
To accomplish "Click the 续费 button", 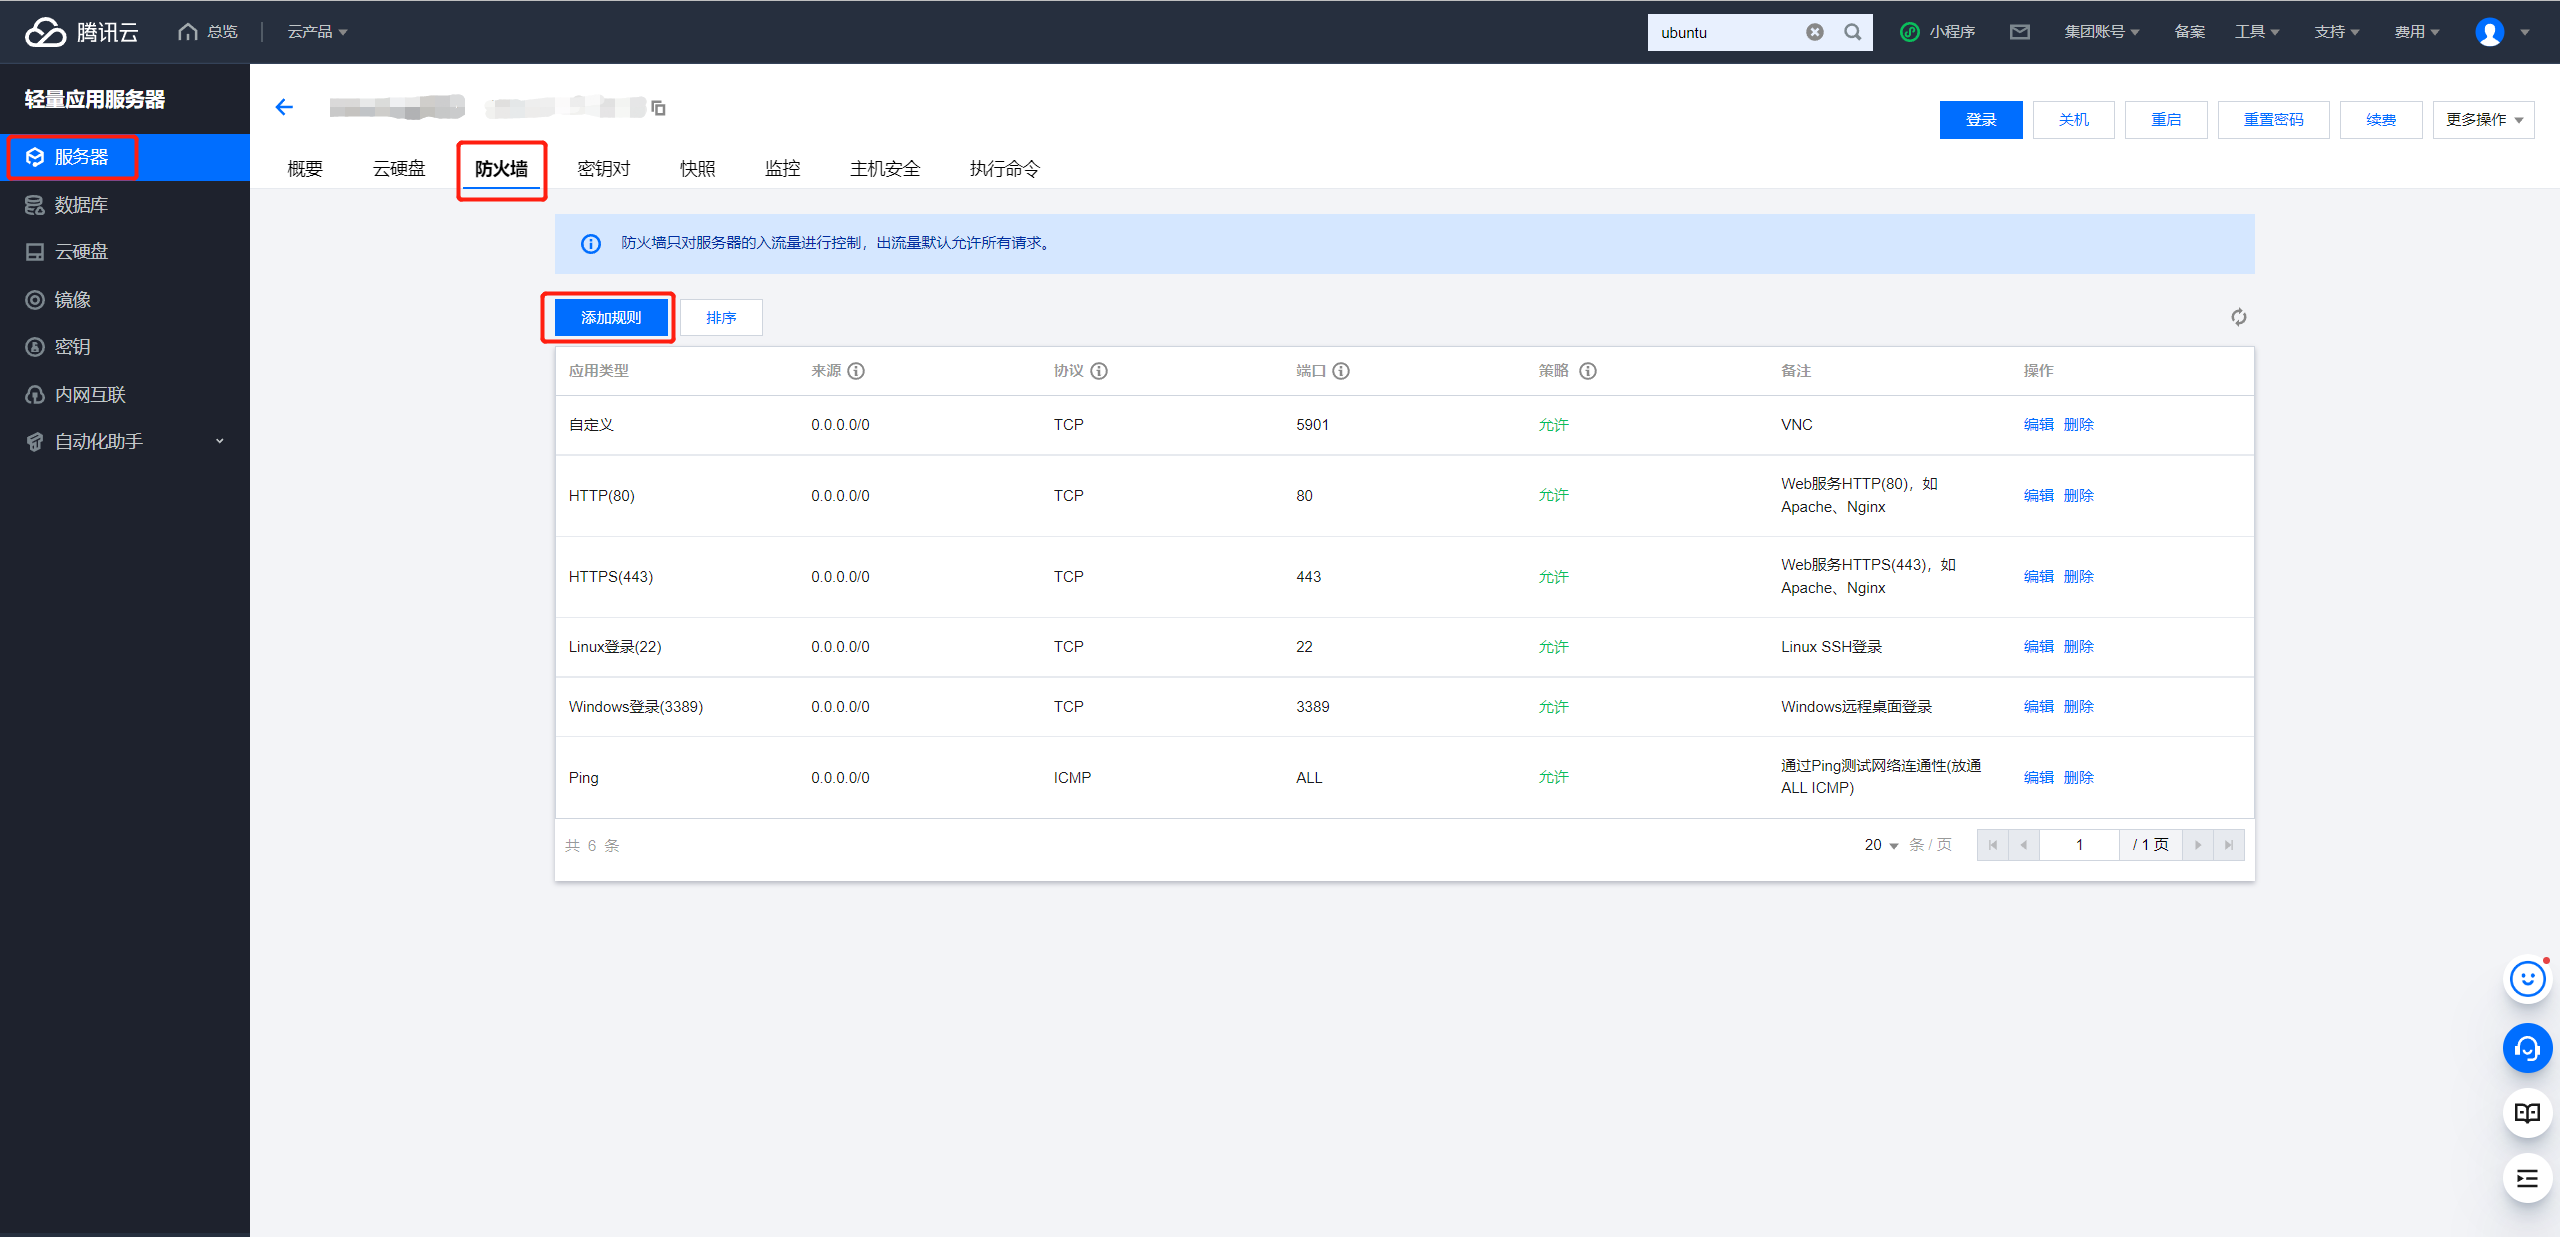I will click(x=2381, y=120).
